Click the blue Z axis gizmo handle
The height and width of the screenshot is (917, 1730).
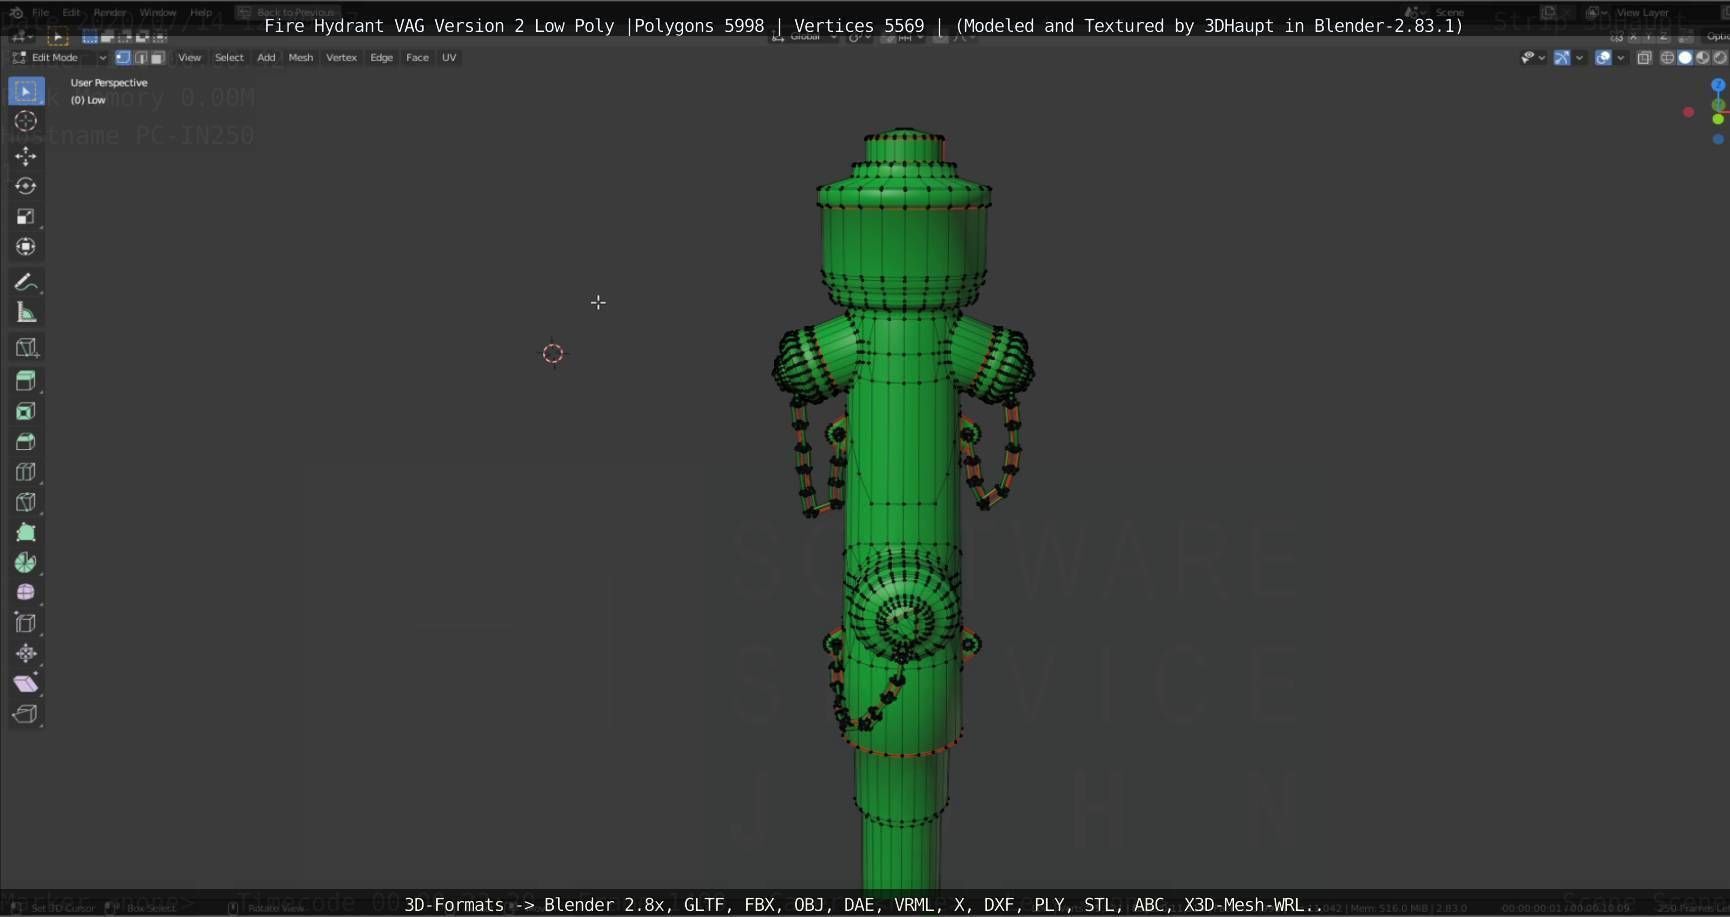1718,85
